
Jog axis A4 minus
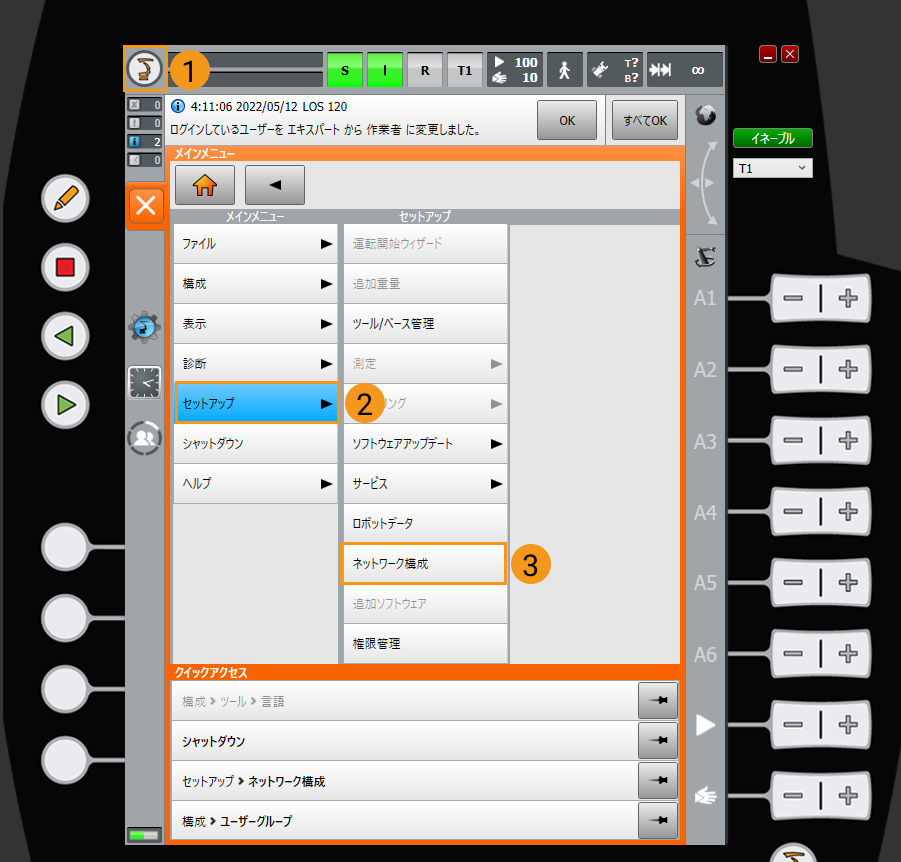click(x=793, y=511)
